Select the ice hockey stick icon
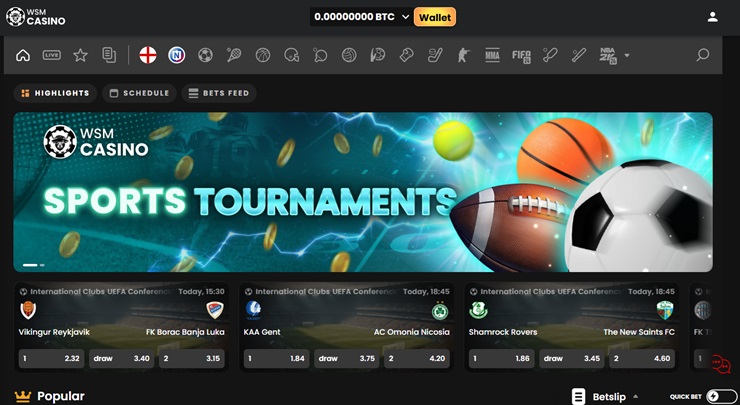 click(435, 55)
